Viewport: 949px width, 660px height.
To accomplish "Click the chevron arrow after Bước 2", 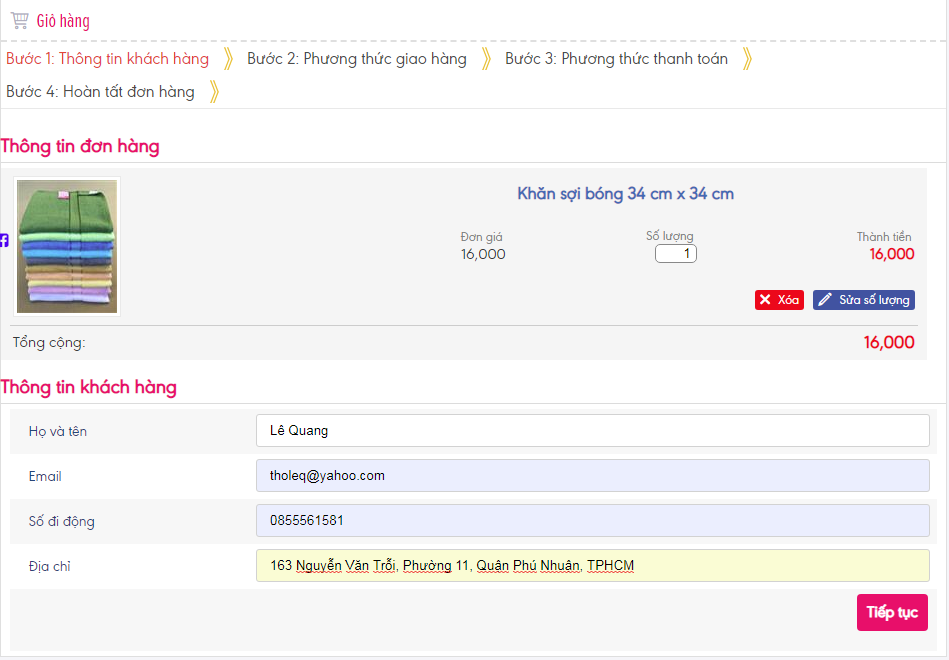I will click(486, 59).
